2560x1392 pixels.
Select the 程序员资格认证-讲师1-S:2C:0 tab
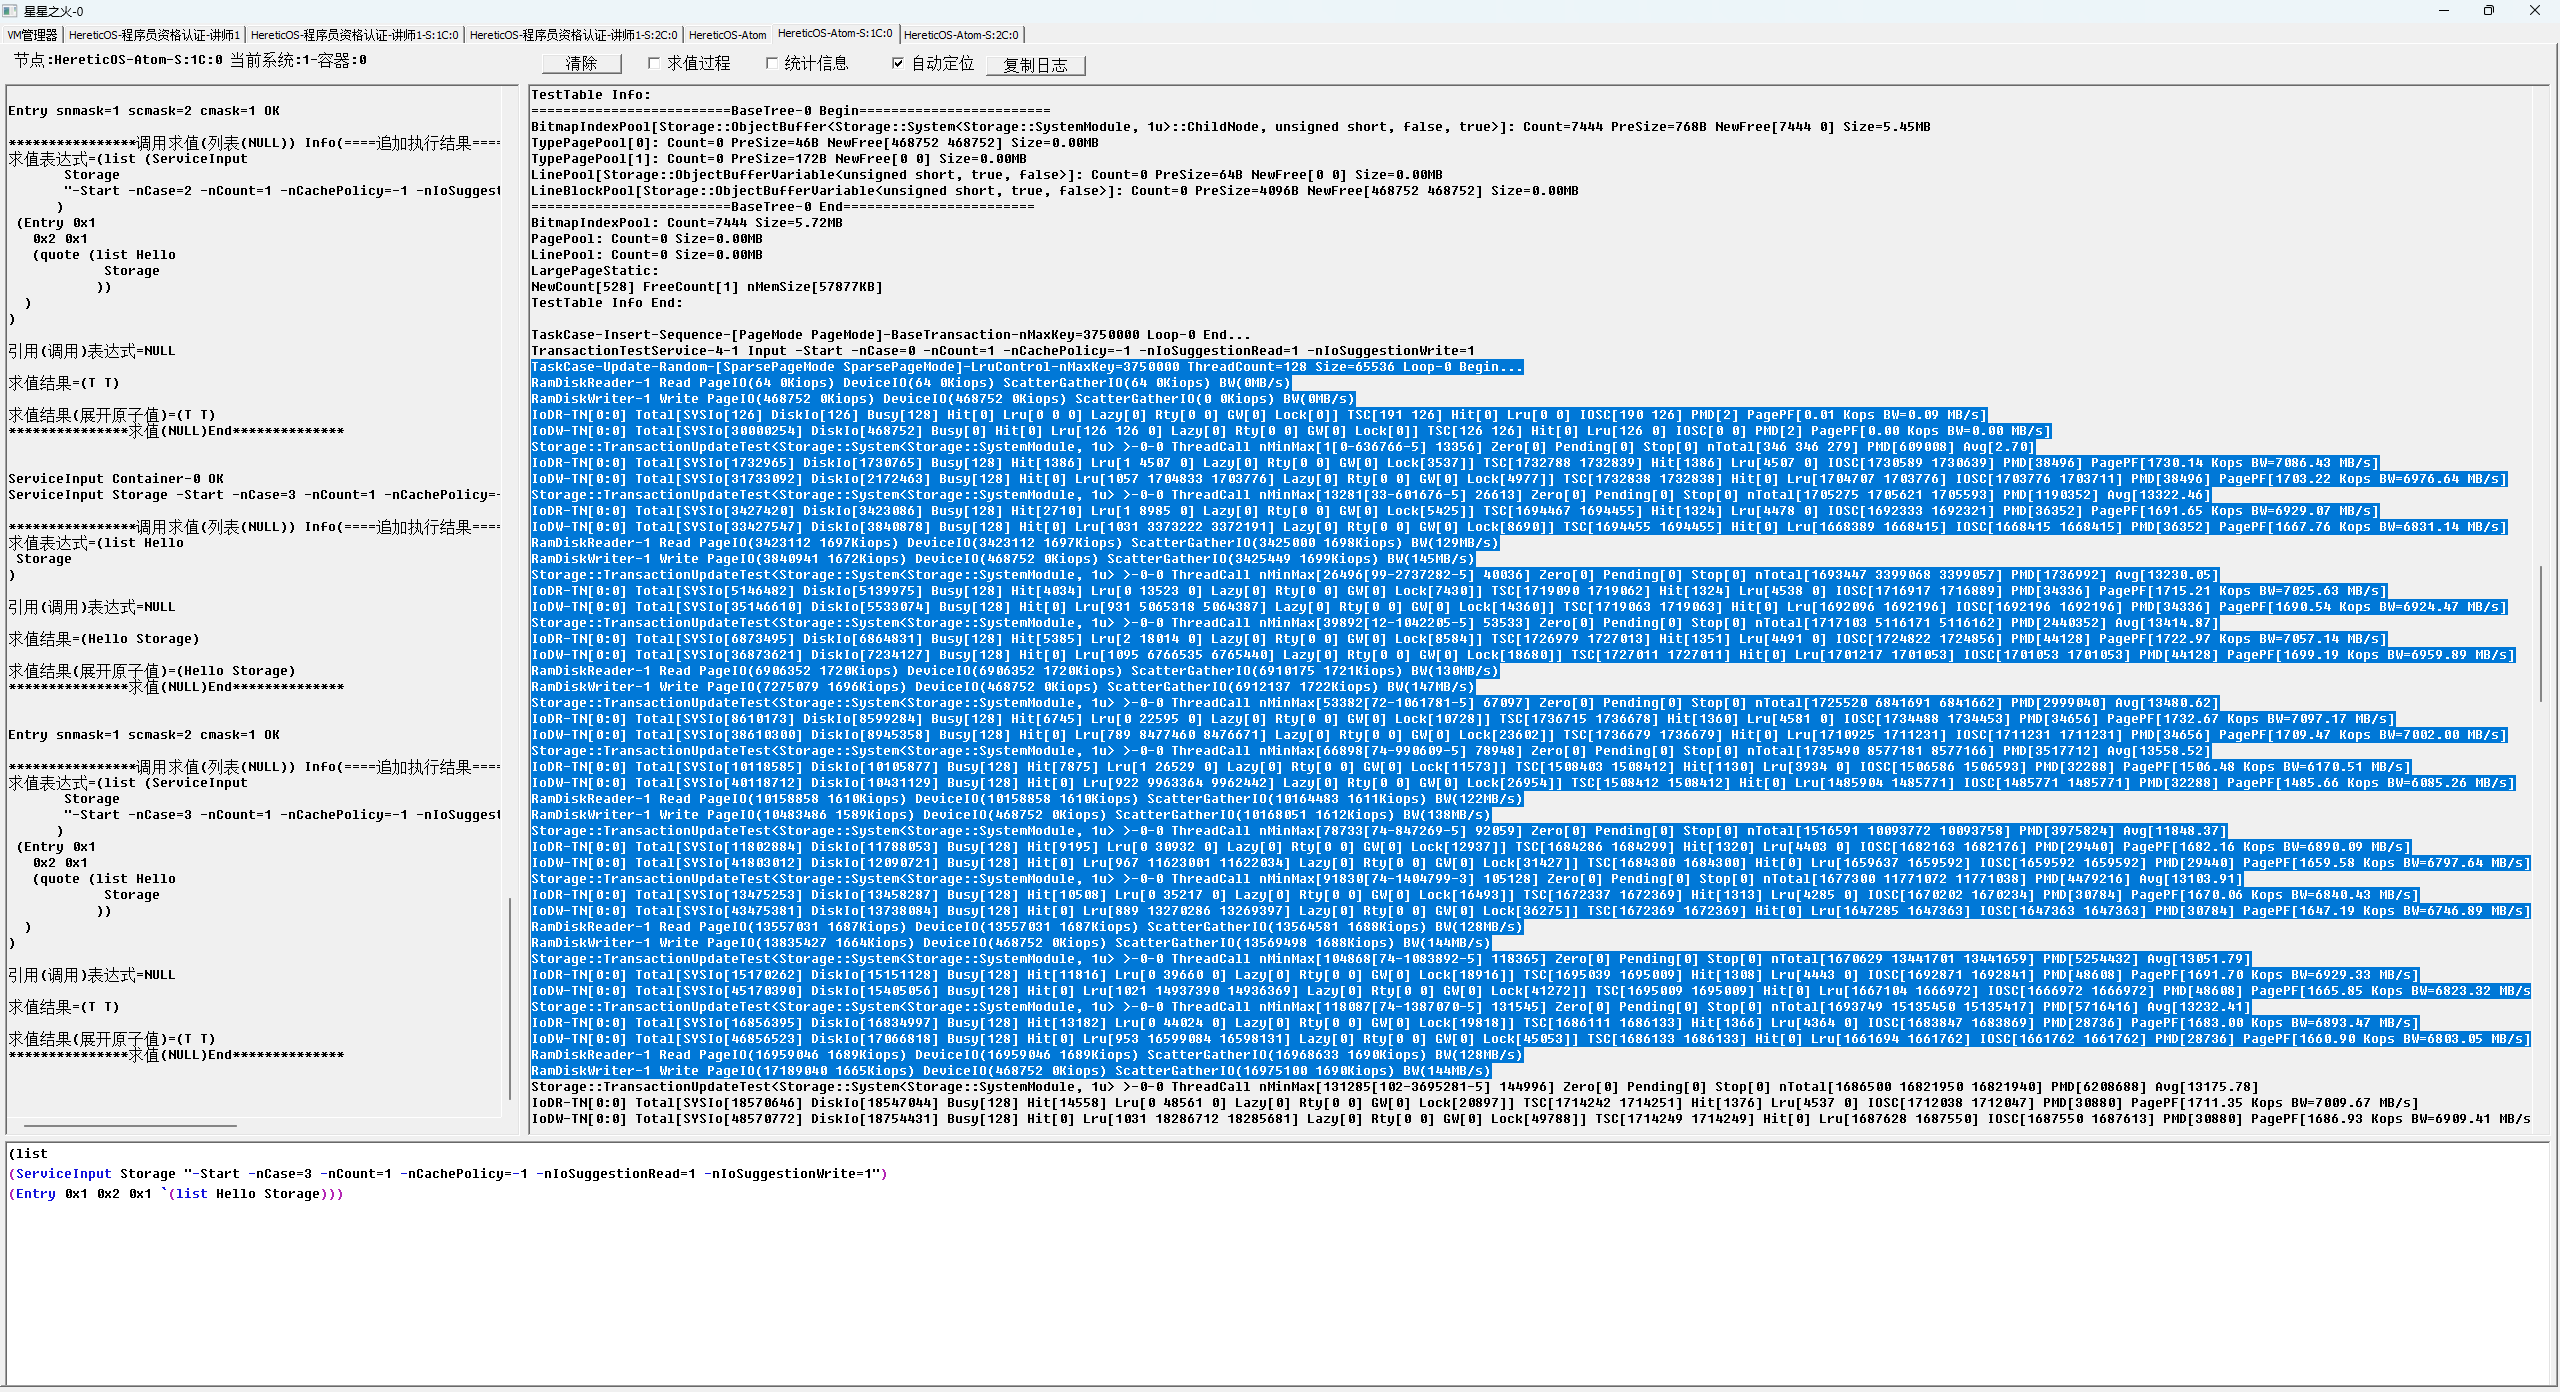point(573,35)
